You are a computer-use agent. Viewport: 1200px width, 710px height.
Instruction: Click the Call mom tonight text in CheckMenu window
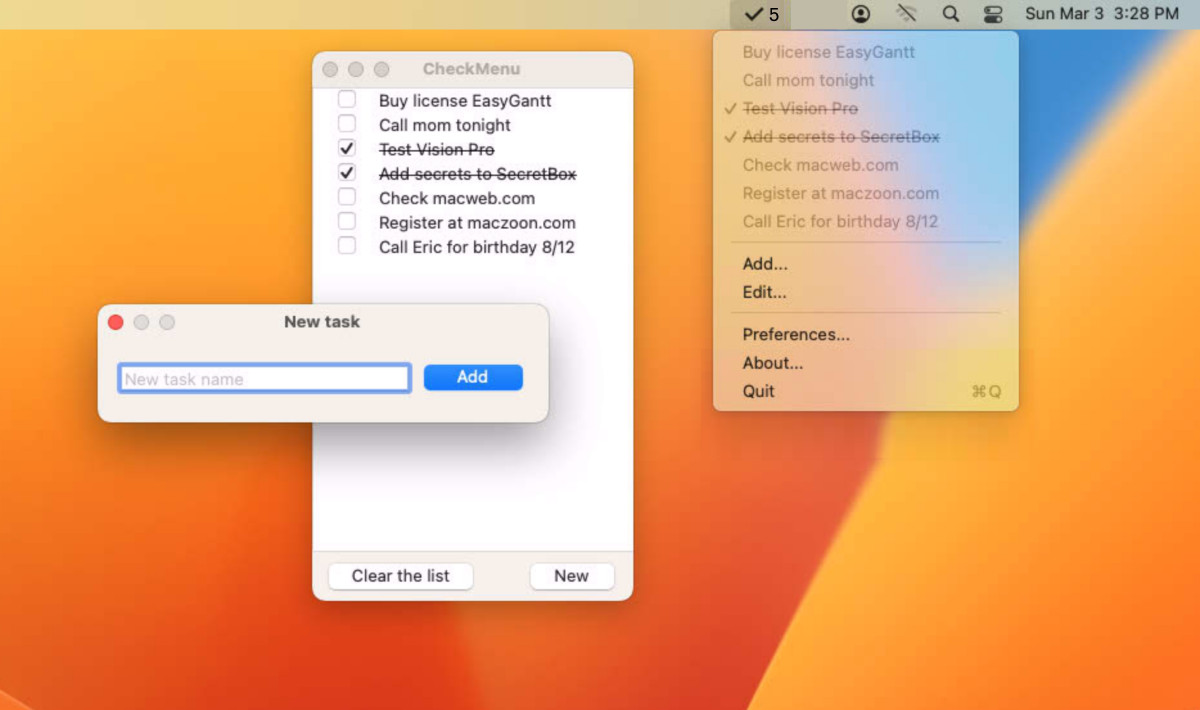(445, 125)
